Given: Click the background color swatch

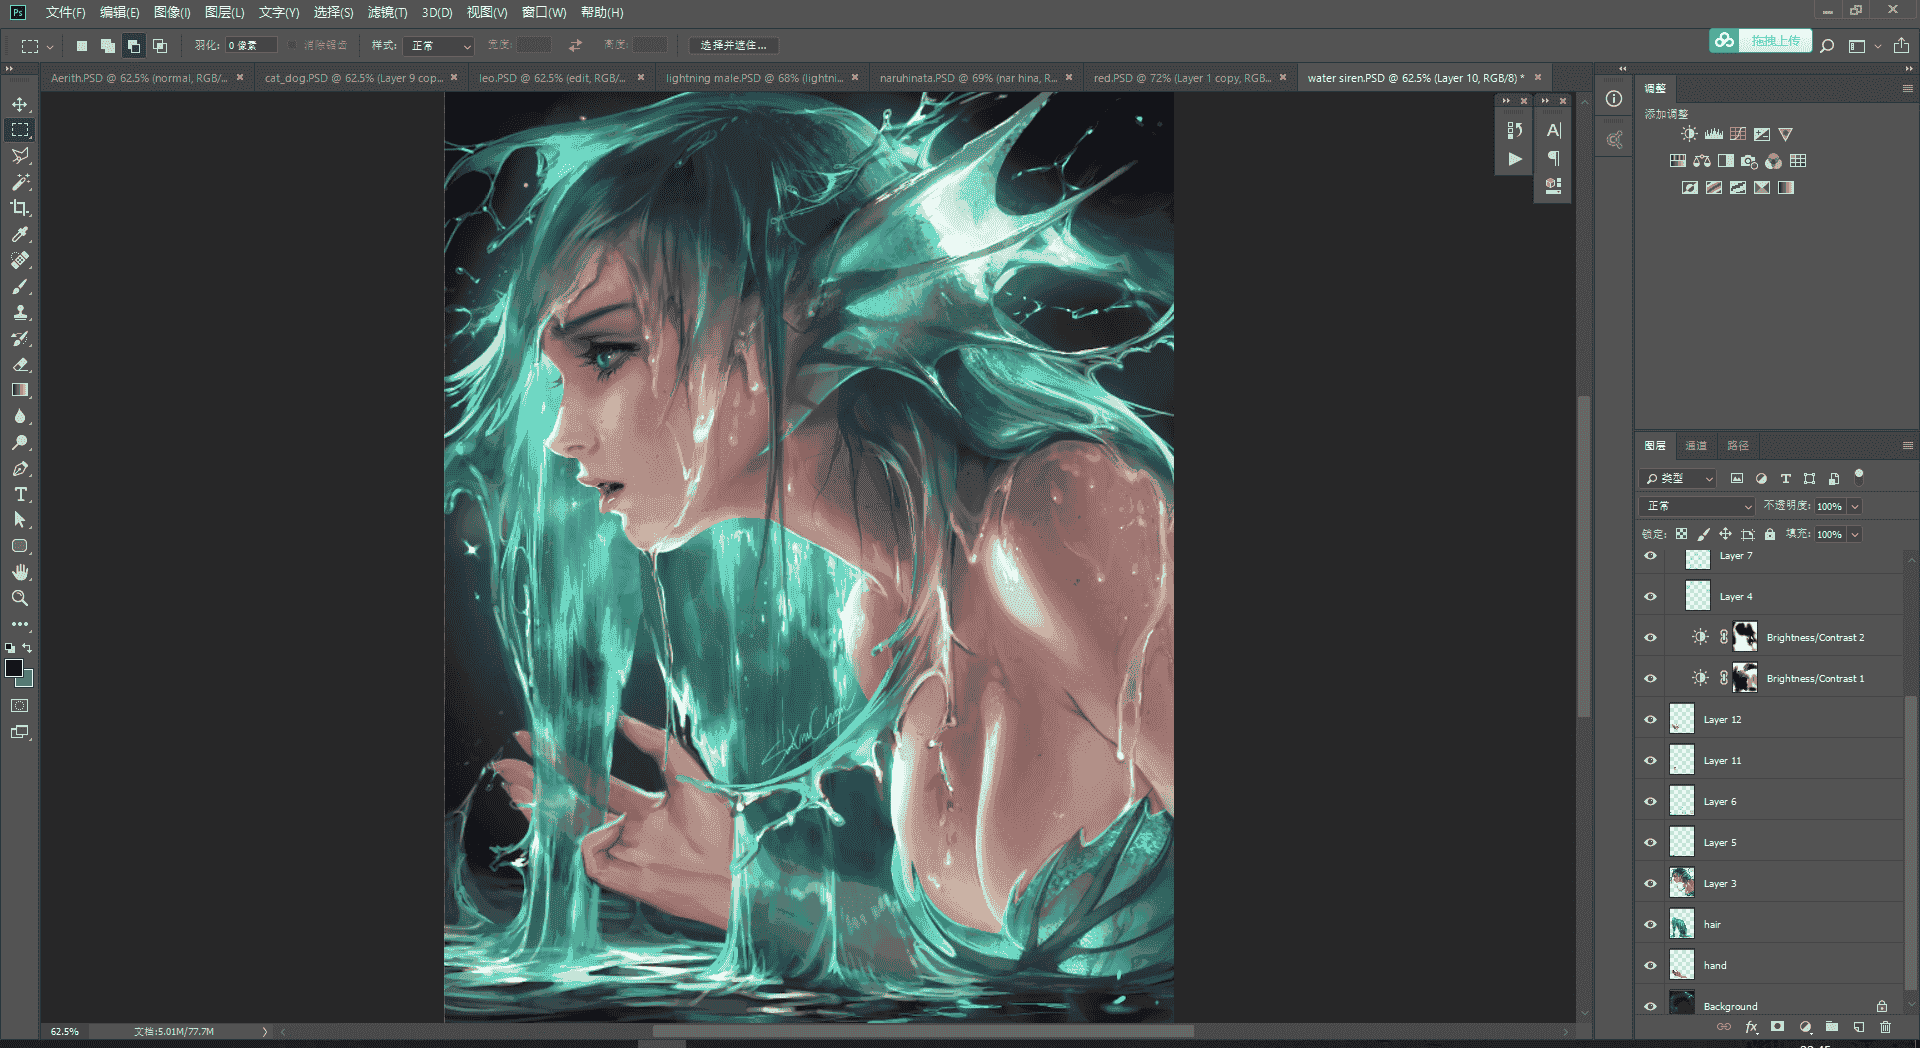Looking at the screenshot, I should (26, 680).
